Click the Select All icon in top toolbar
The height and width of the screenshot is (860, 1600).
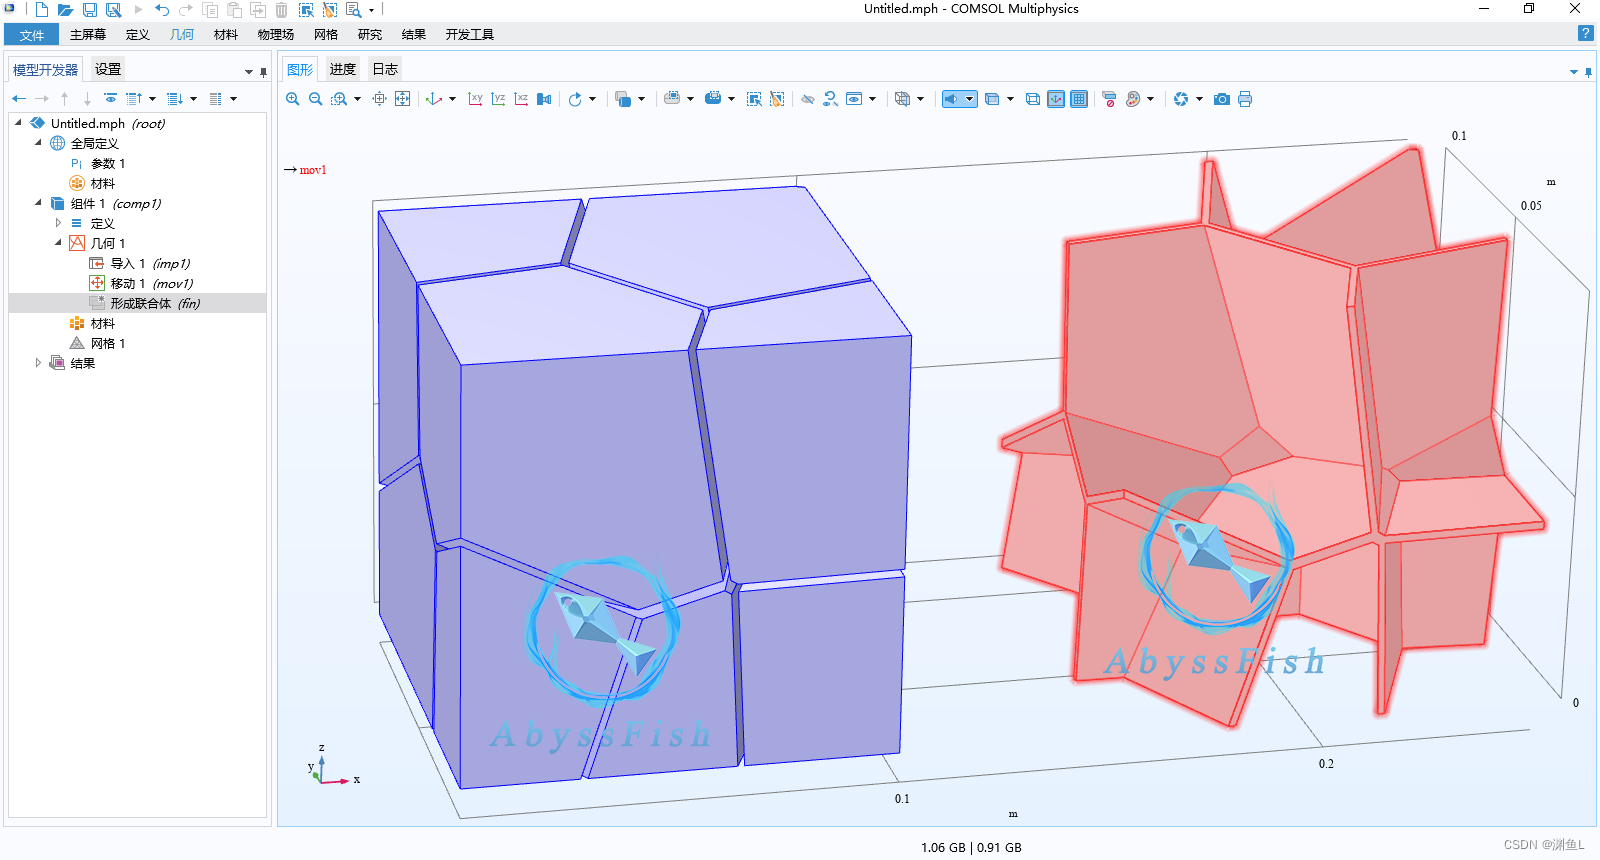306,10
